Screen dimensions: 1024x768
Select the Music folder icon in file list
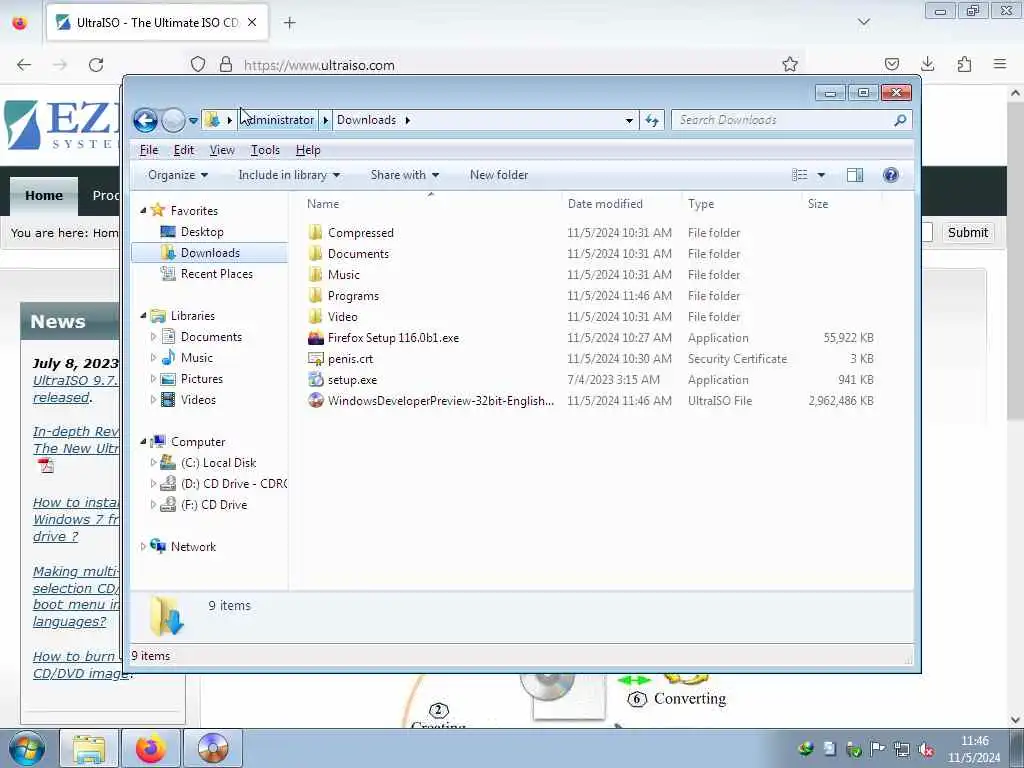click(315, 274)
